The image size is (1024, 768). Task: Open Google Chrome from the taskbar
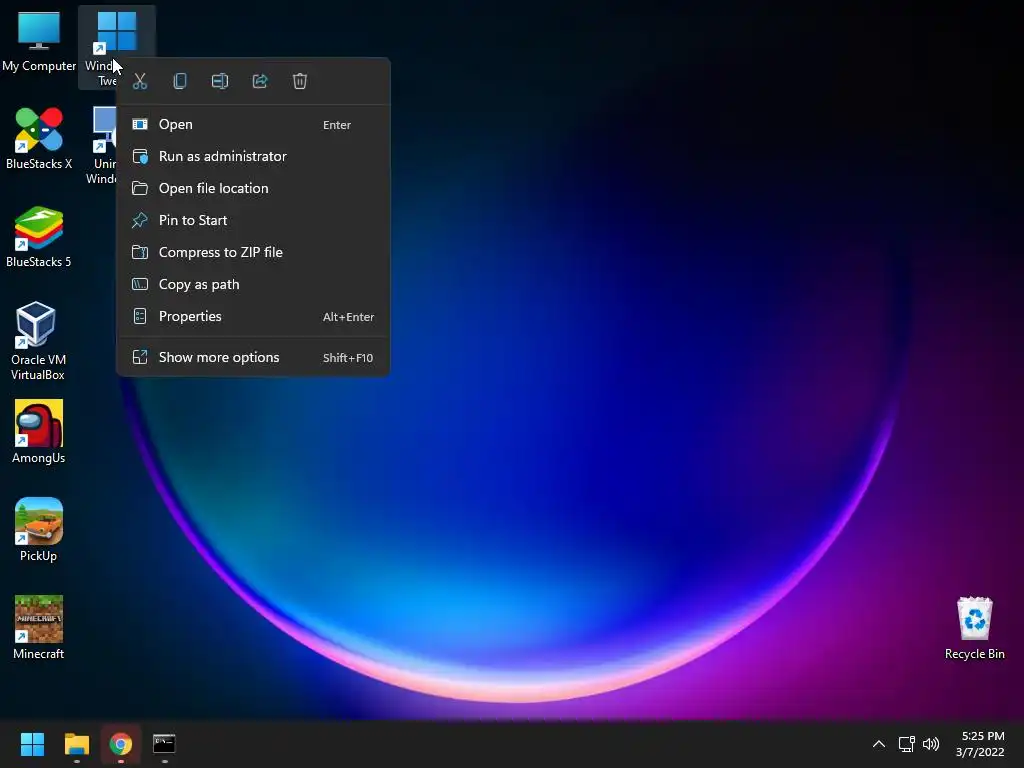(x=121, y=744)
